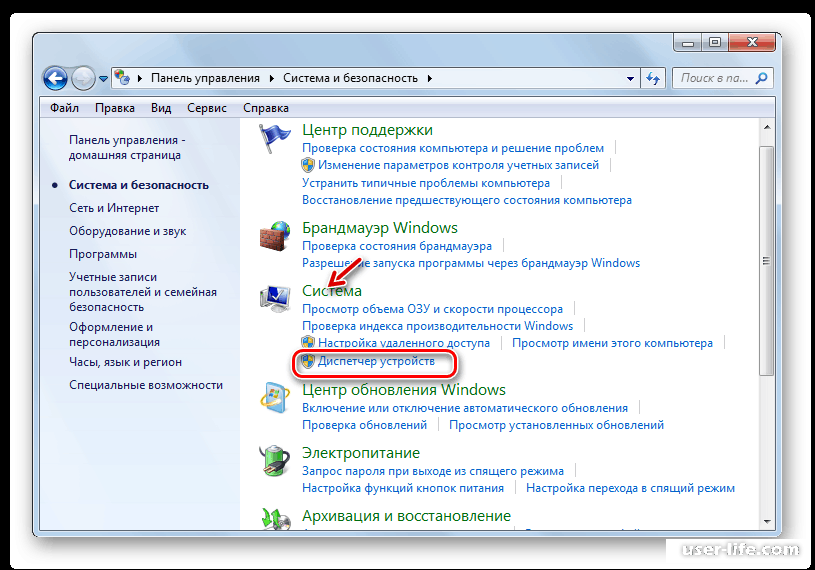The width and height of the screenshot is (815, 570).
Task: Click Просмотр имени этого компьютера
Action: (x=612, y=343)
